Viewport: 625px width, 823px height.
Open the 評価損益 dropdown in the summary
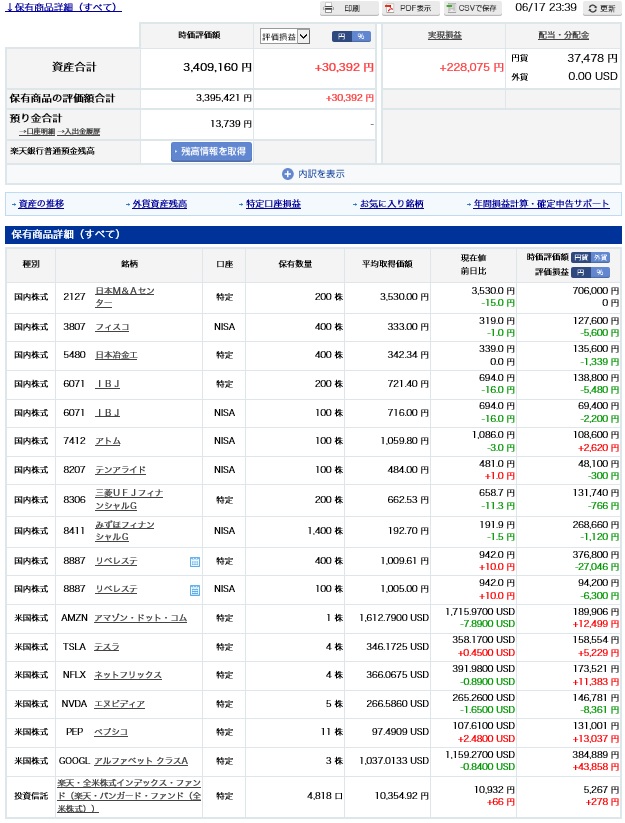(x=285, y=36)
